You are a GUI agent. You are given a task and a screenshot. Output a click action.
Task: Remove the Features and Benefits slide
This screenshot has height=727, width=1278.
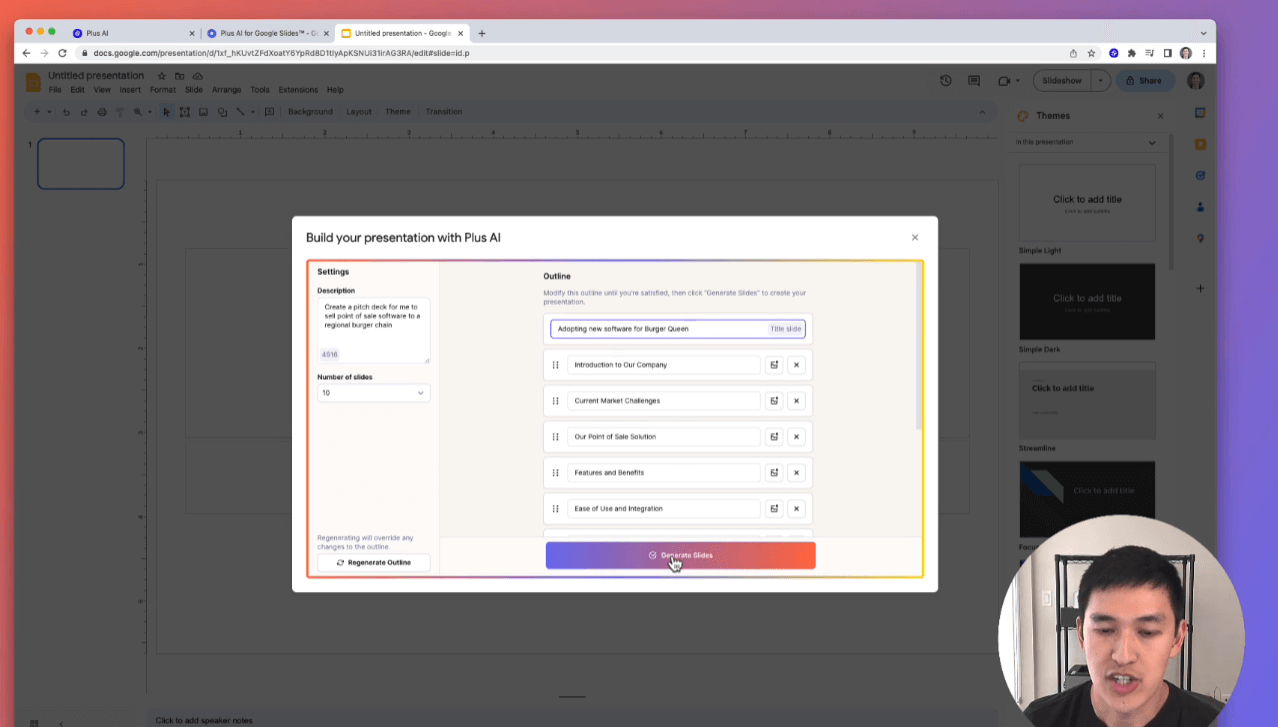coord(796,473)
